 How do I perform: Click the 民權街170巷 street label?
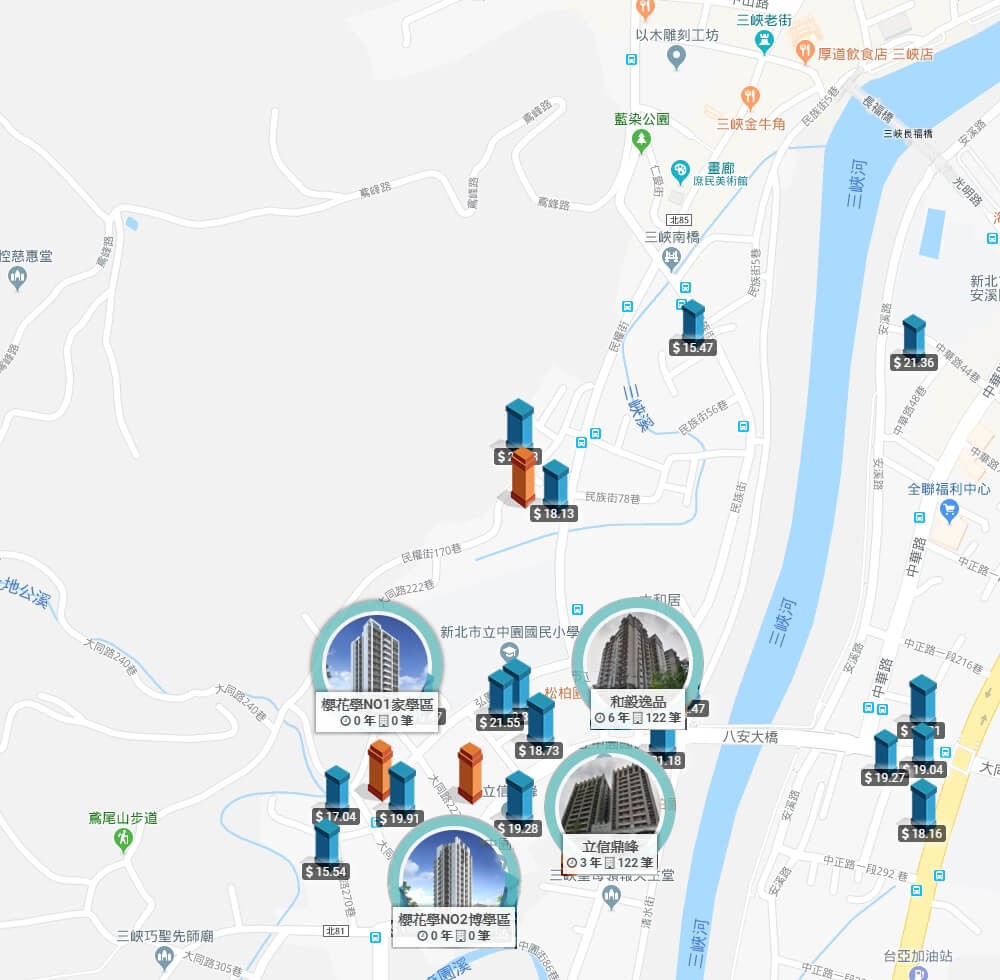coord(431,553)
